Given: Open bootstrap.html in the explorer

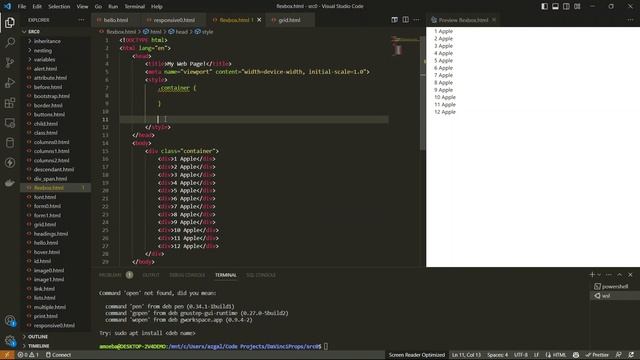Looking at the screenshot, I should [x=52, y=96].
